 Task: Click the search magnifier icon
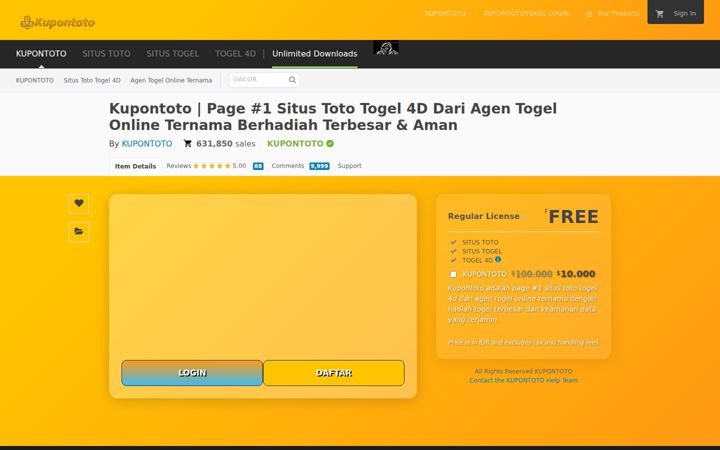coord(292,80)
